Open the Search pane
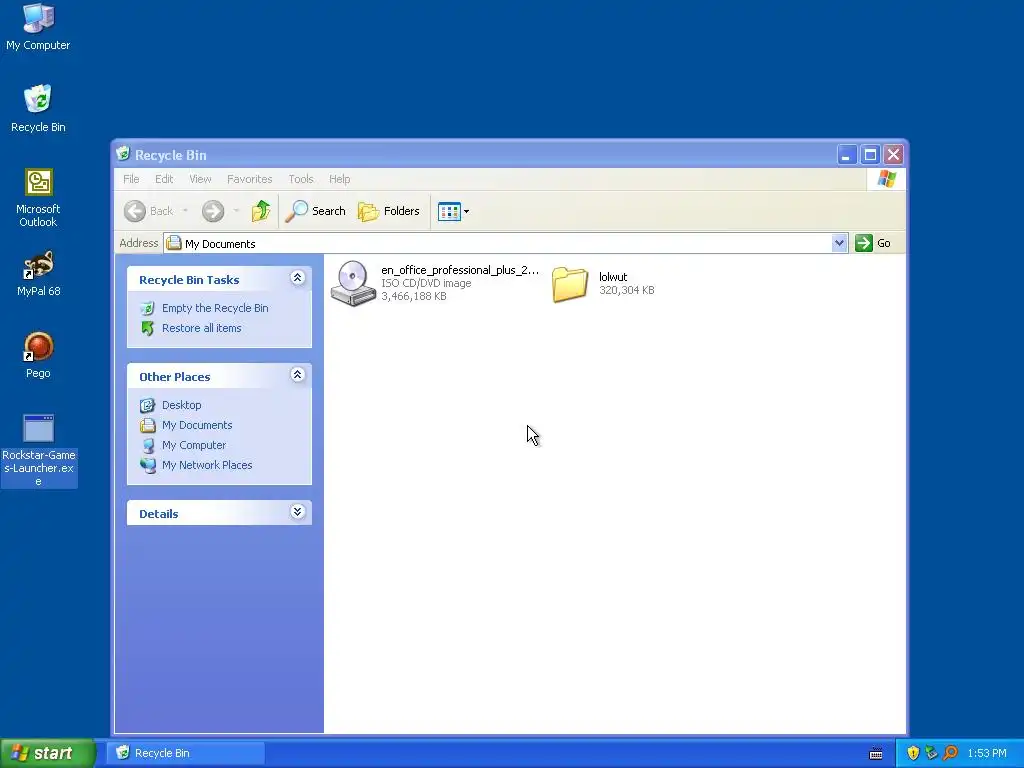The height and width of the screenshot is (768, 1024). pos(315,211)
